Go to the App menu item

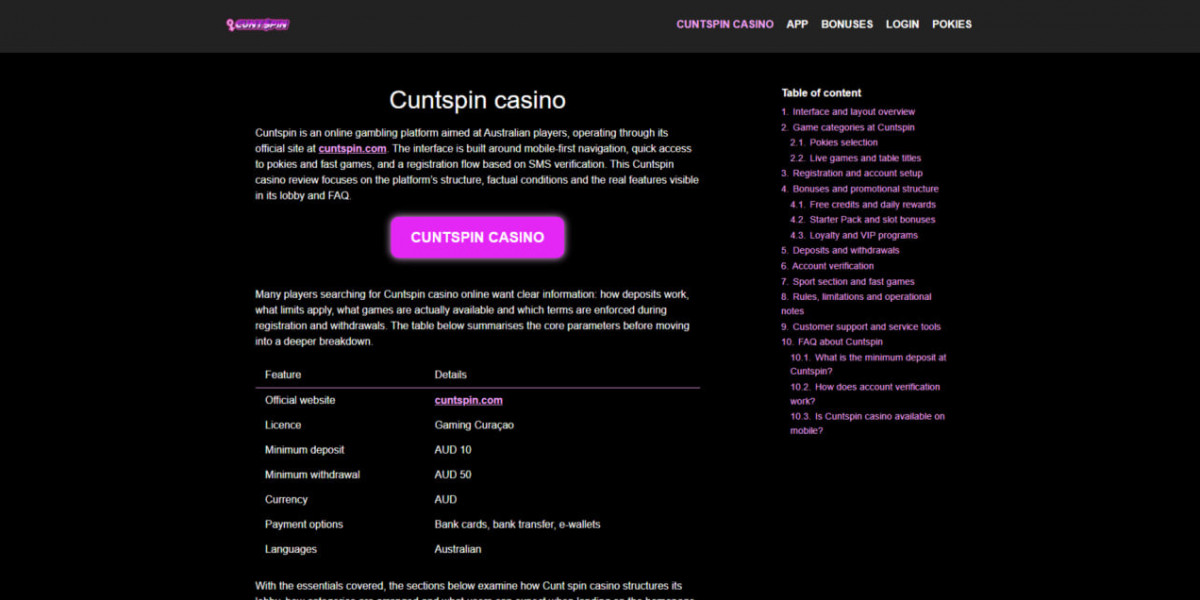[x=797, y=24]
